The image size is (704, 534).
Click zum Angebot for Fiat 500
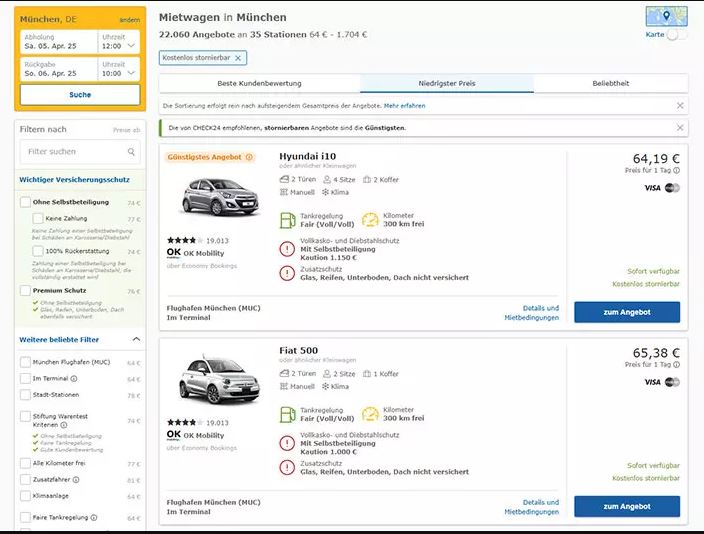[x=627, y=506]
